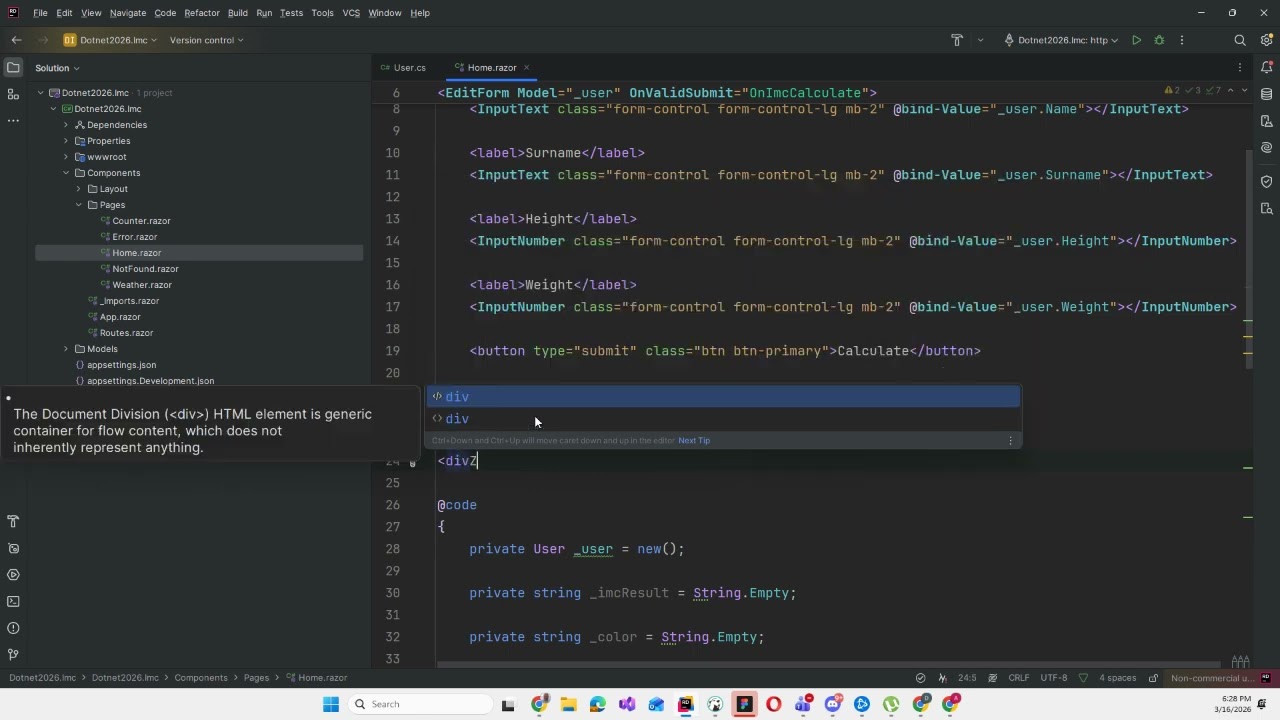Open the Database tool window
The width and height of the screenshot is (1280, 720).
[1267, 94]
